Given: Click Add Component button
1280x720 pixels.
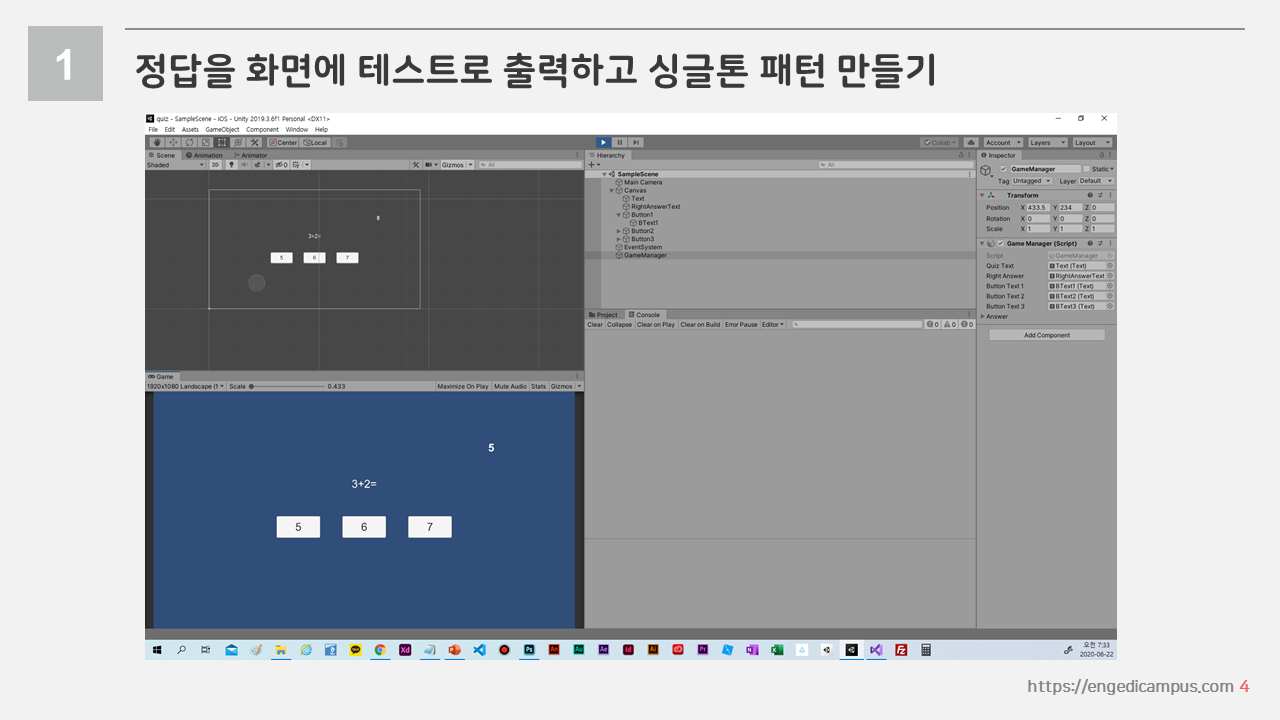Looking at the screenshot, I should (1047, 335).
